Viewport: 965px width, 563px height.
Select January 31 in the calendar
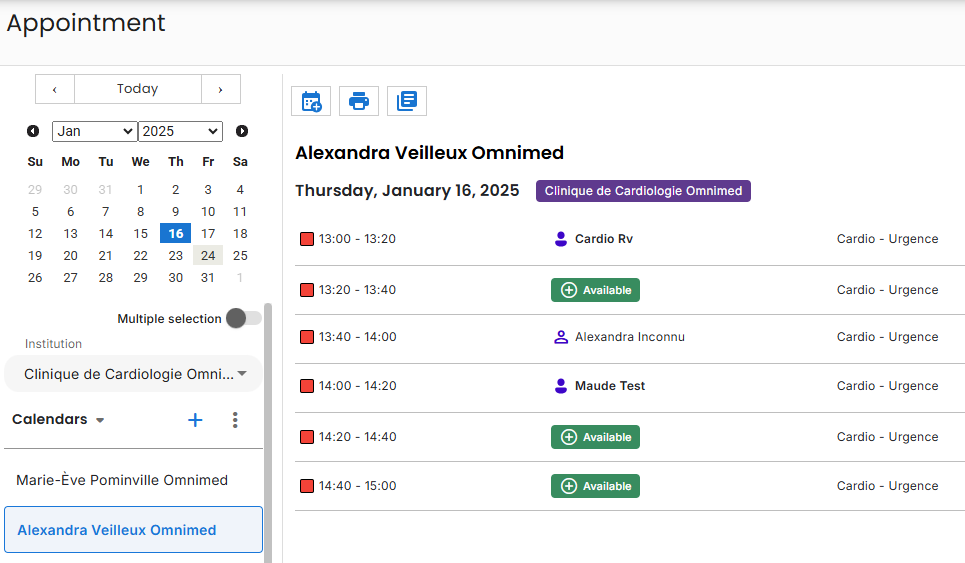click(x=208, y=278)
